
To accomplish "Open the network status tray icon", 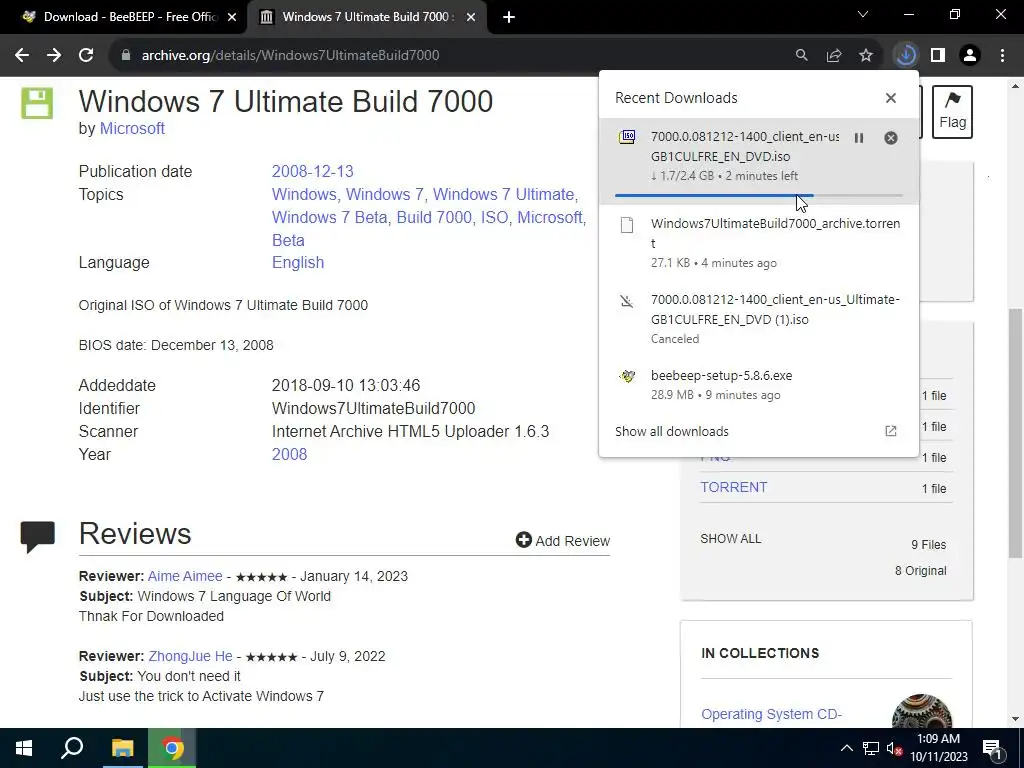I will coord(871,748).
